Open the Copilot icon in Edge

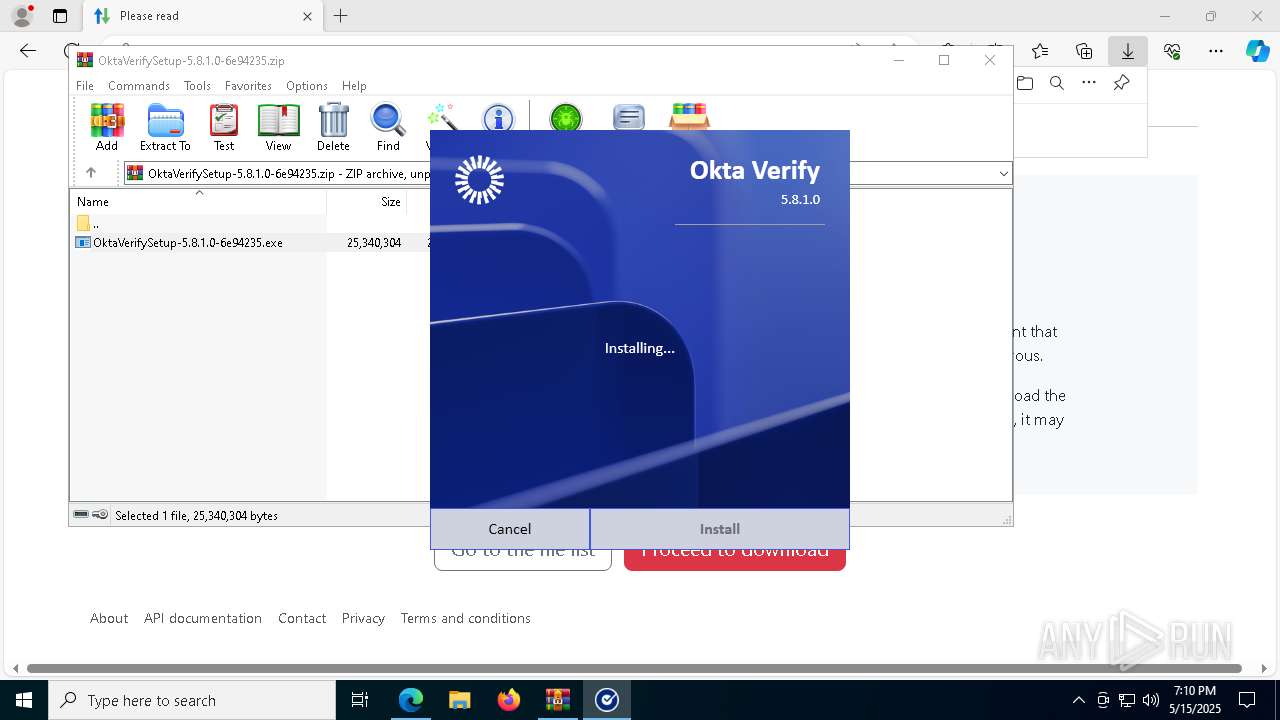[x=1257, y=51]
